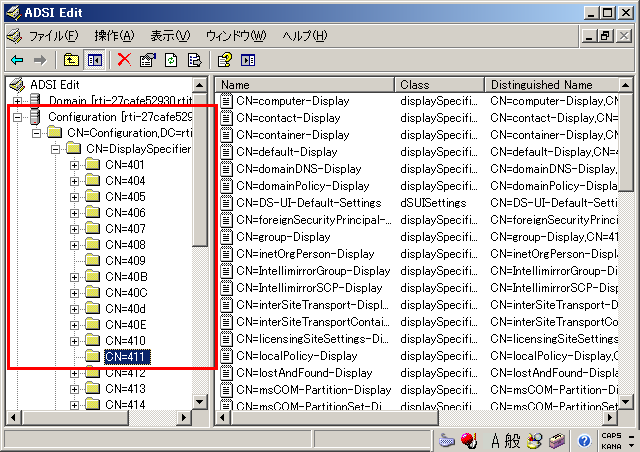The image size is (640, 452).
Task: Expand the CN=401 folder
Action: pyautogui.click(x=74, y=165)
